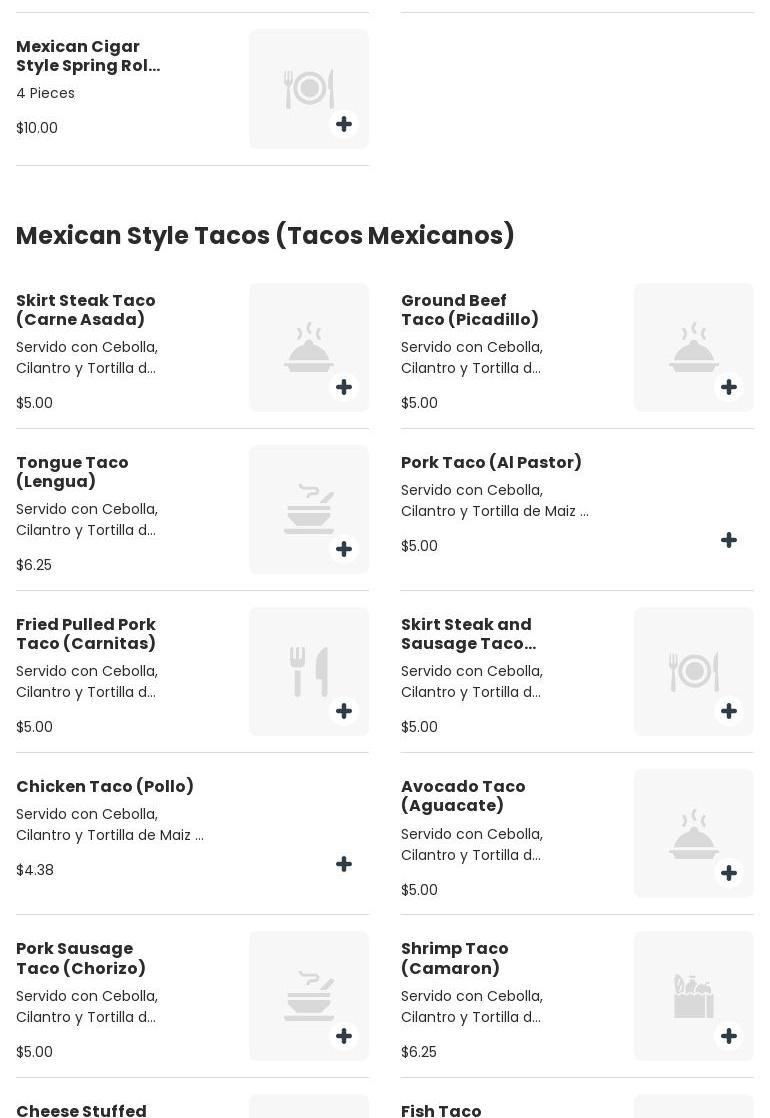This screenshot has height=1118, width=770.
Task: Add Tongue Taco (Lengua) to cart
Action: [x=344, y=549]
